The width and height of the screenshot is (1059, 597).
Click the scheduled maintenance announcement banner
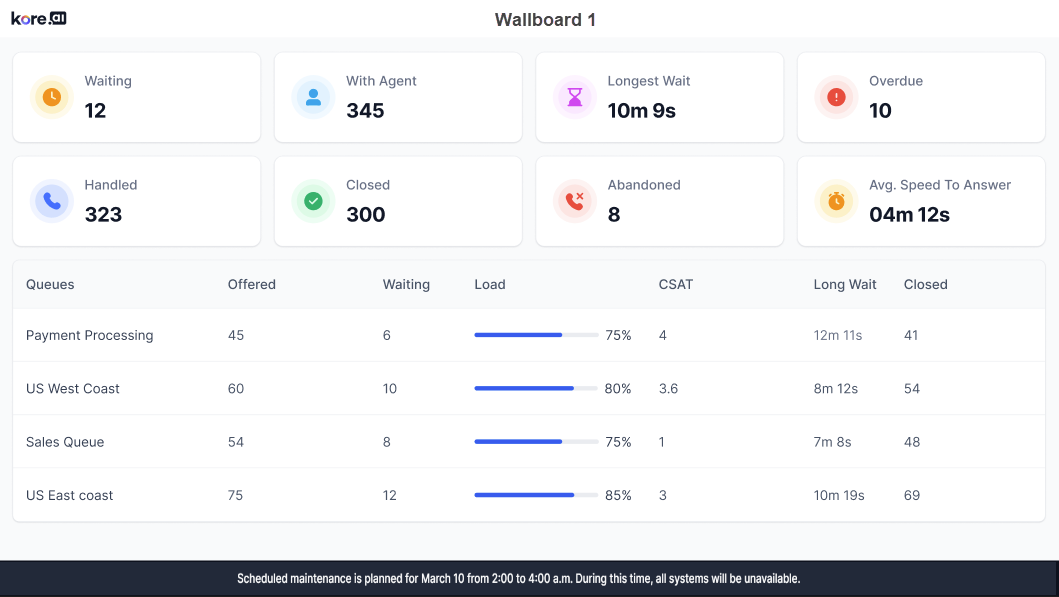[x=519, y=579]
